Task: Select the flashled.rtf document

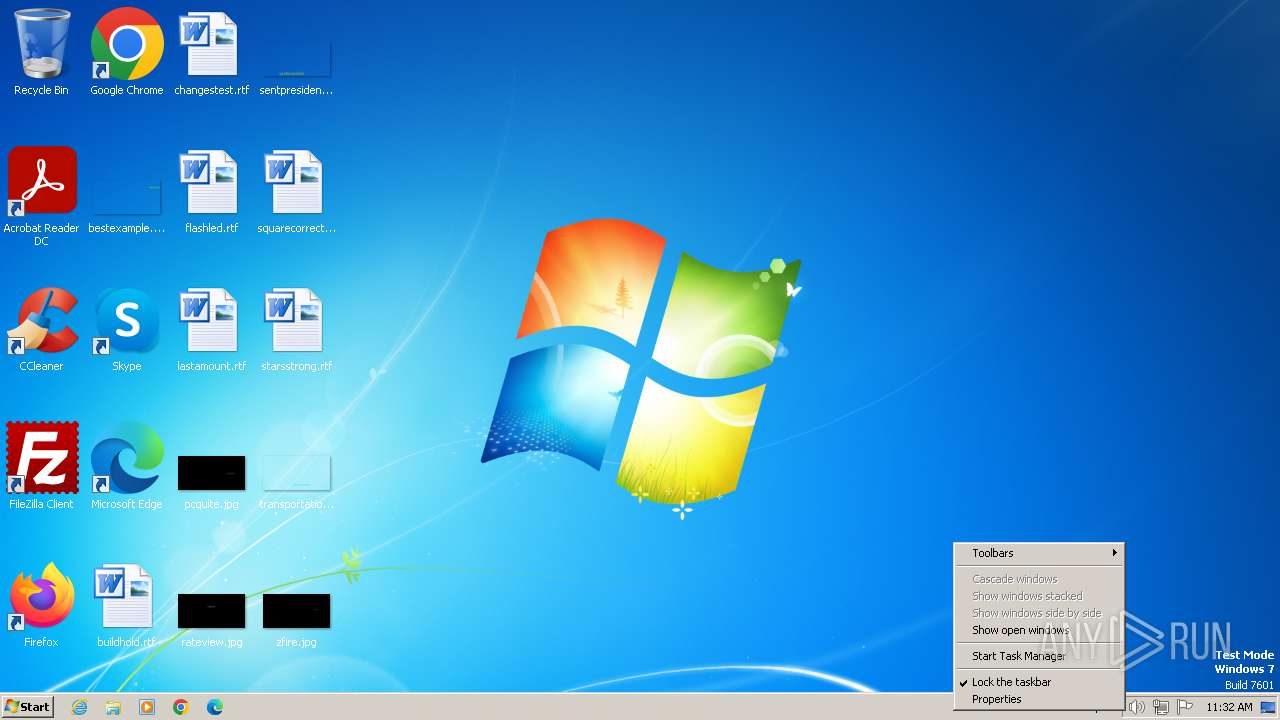Action: click(211, 191)
